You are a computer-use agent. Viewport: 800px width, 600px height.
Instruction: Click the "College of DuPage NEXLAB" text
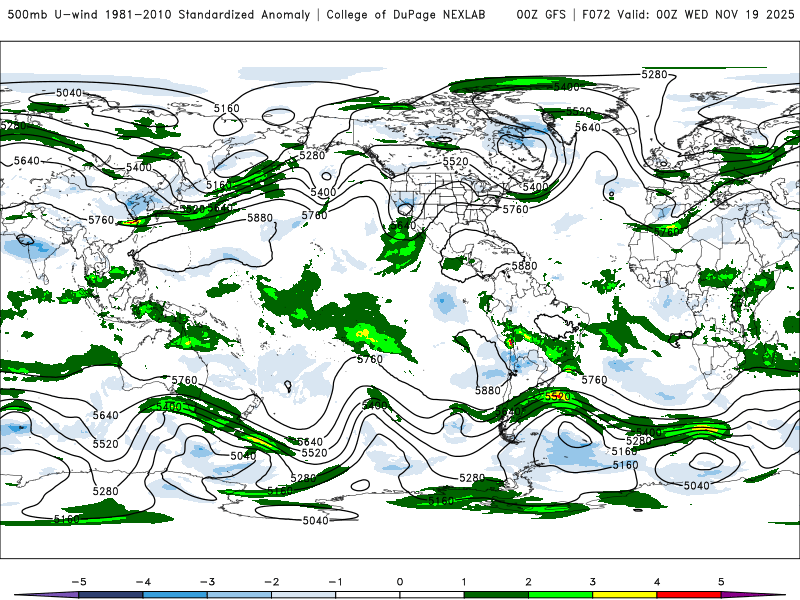[406, 15]
